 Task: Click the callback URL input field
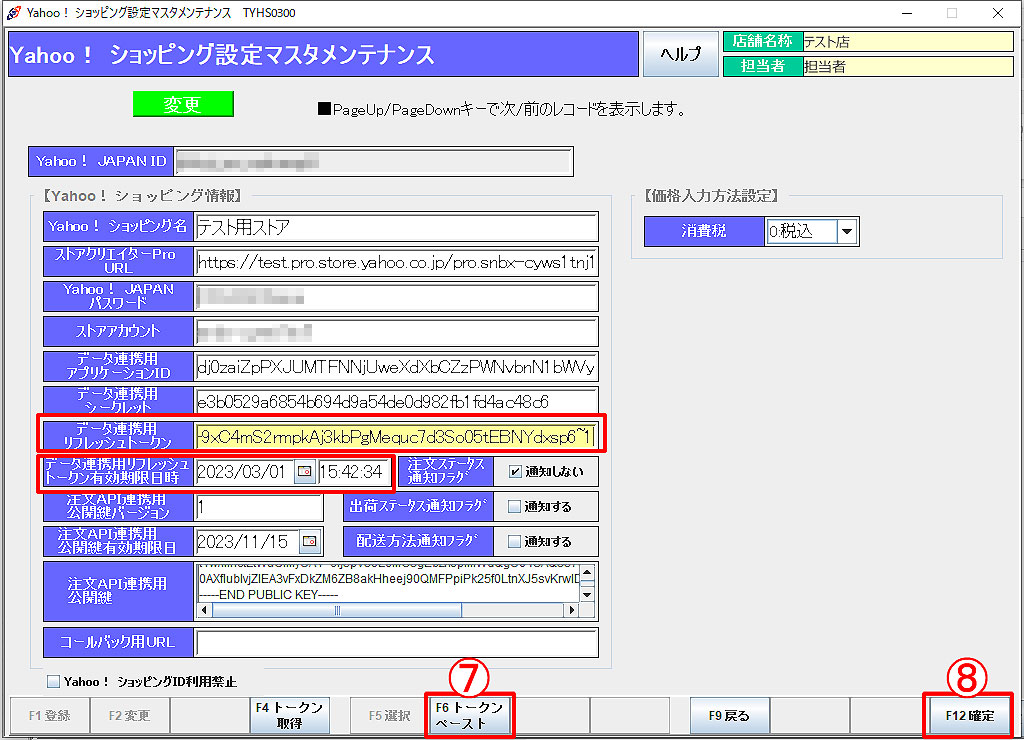click(396, 643)
